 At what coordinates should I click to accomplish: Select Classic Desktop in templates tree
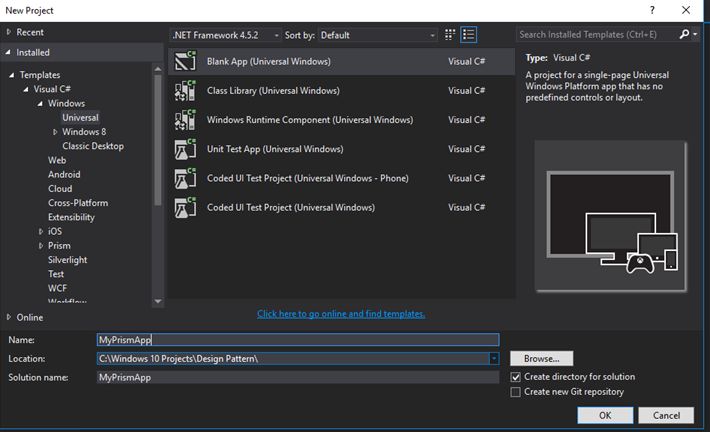93,146
